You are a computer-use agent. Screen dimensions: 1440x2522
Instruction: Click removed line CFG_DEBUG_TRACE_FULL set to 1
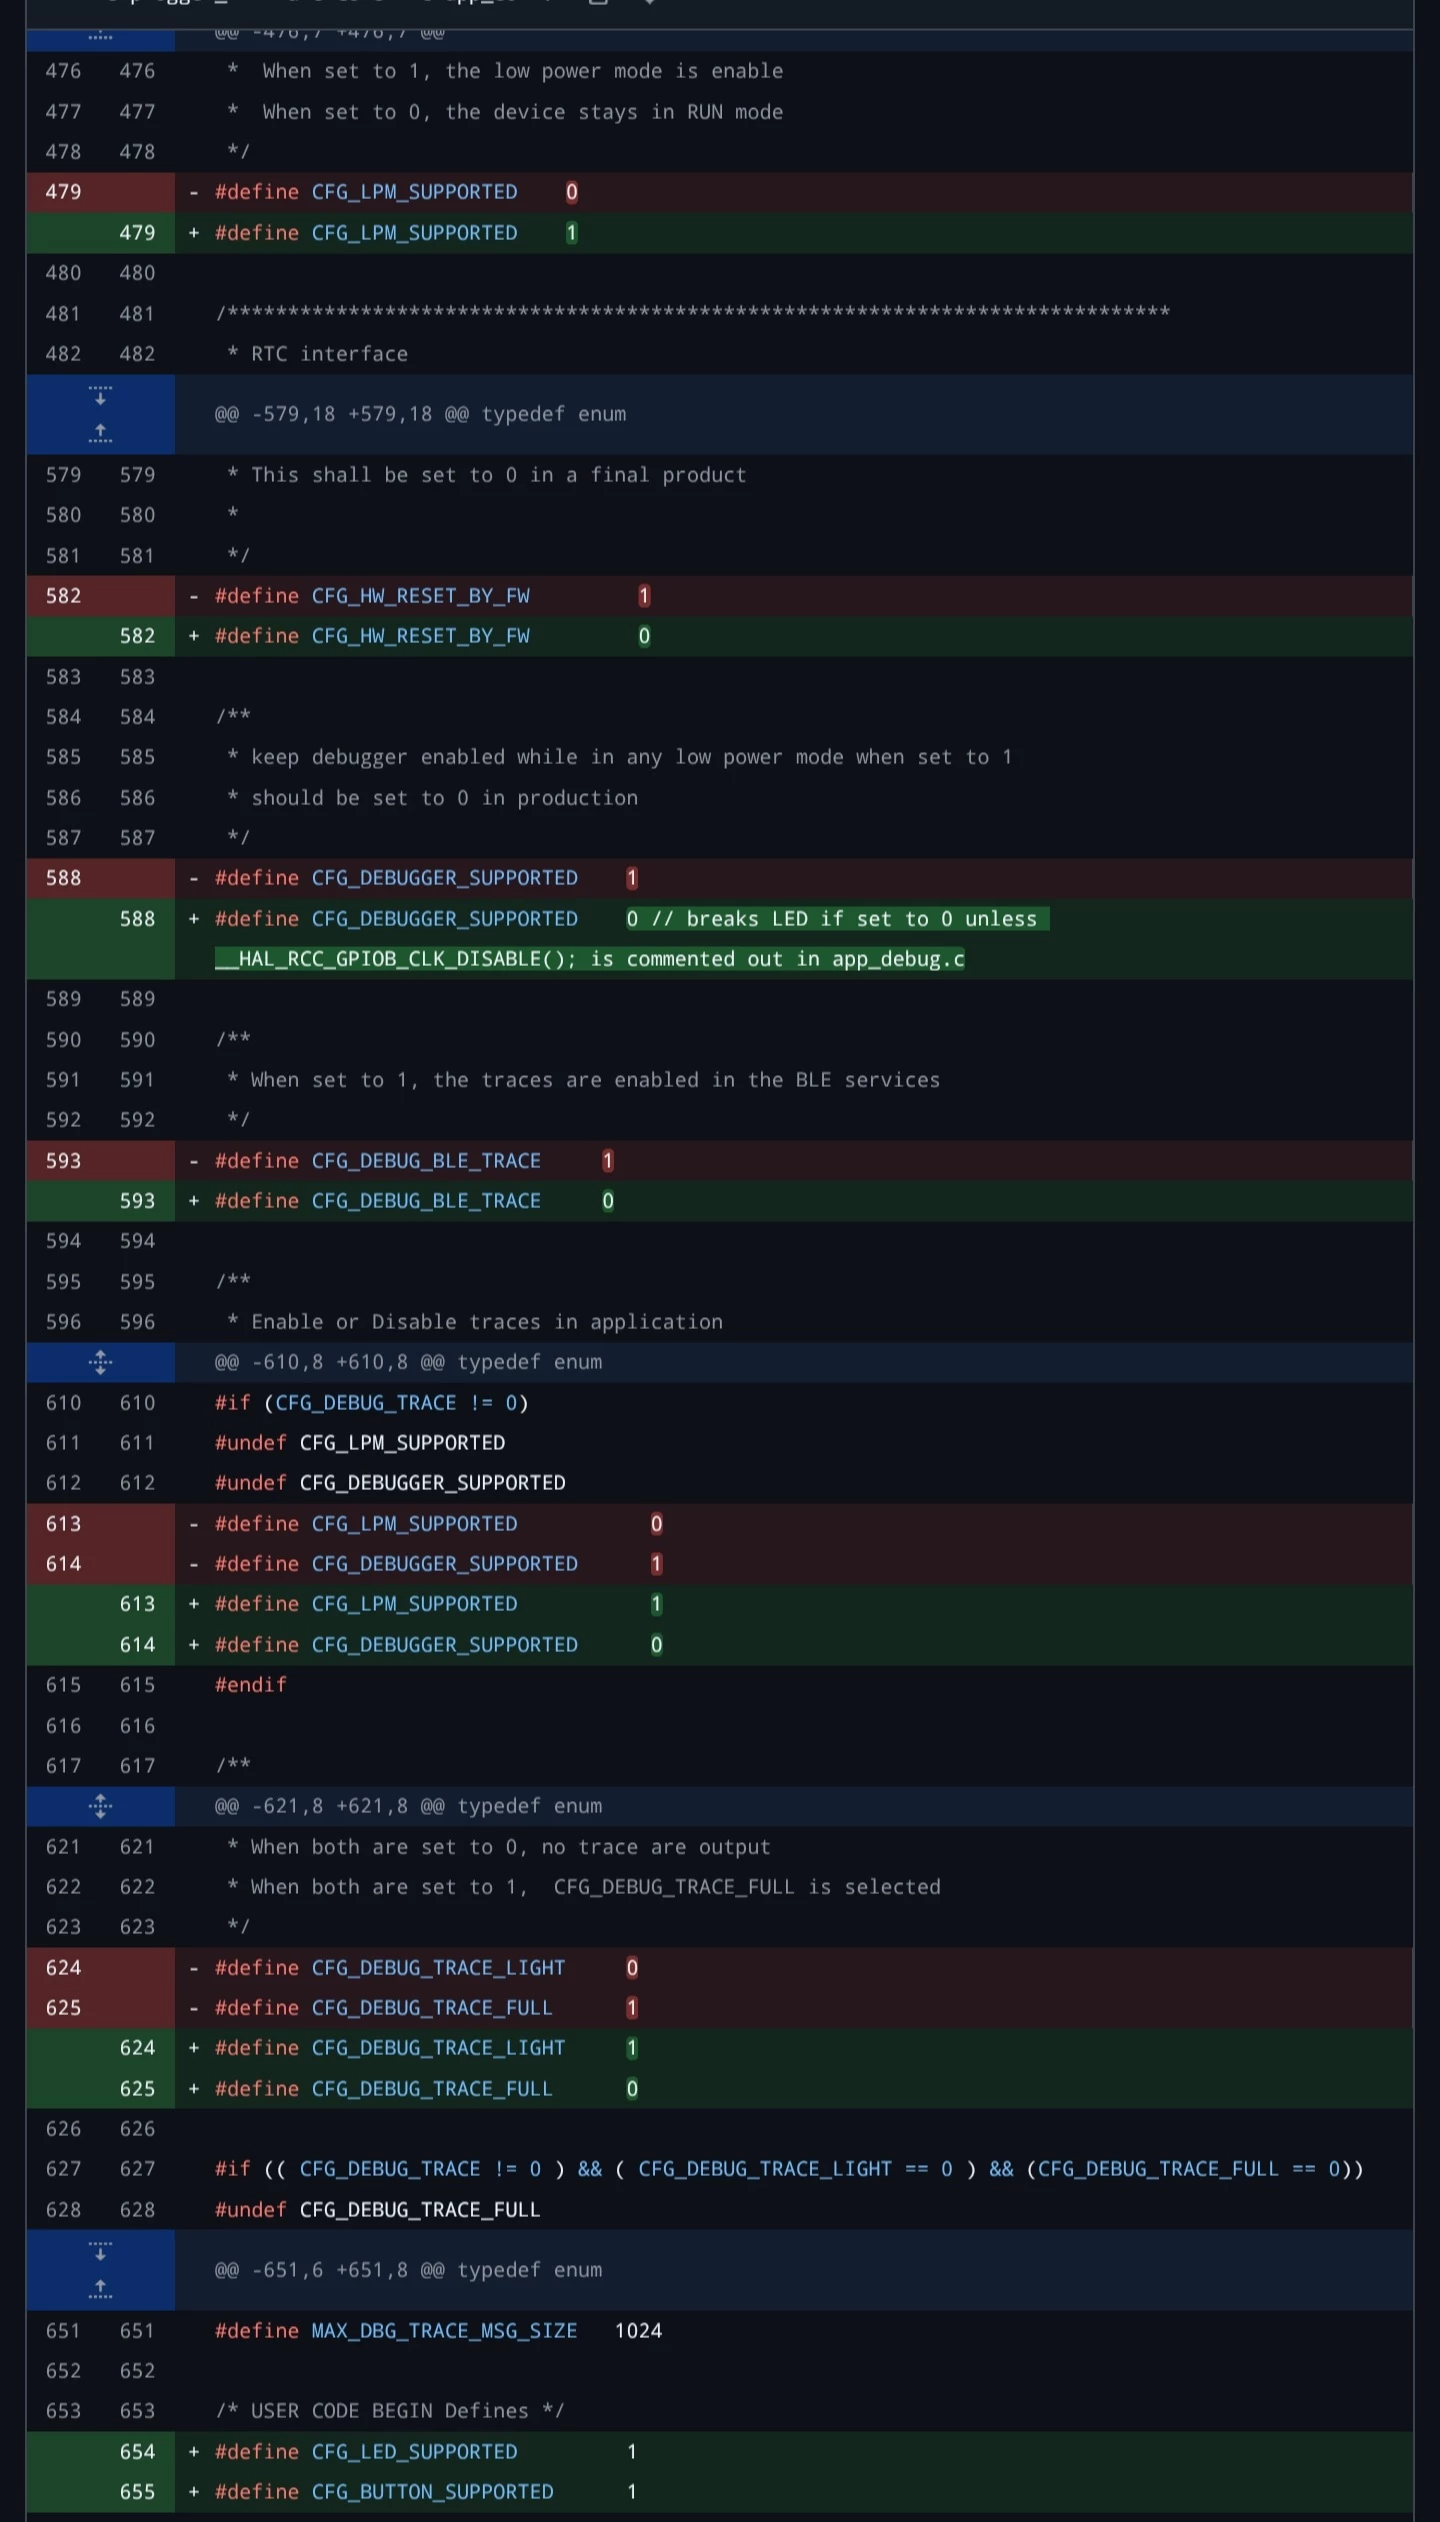point(794,2008)
